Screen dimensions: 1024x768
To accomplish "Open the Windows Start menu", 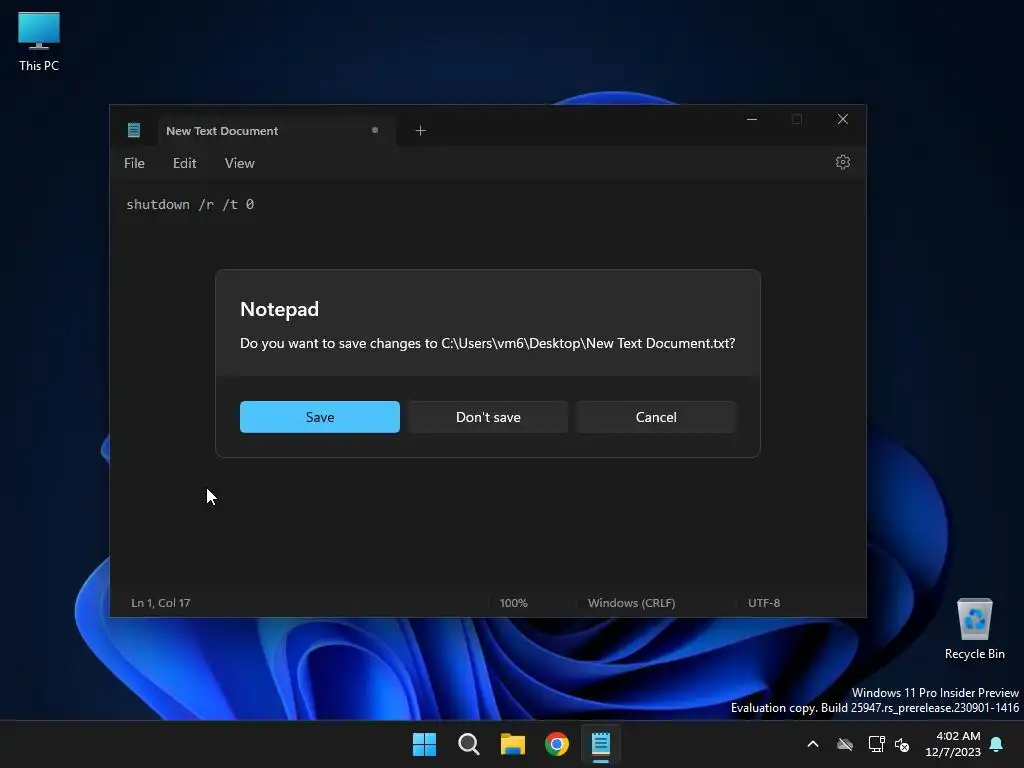I will pyautogui.click(x=424, y=744).
